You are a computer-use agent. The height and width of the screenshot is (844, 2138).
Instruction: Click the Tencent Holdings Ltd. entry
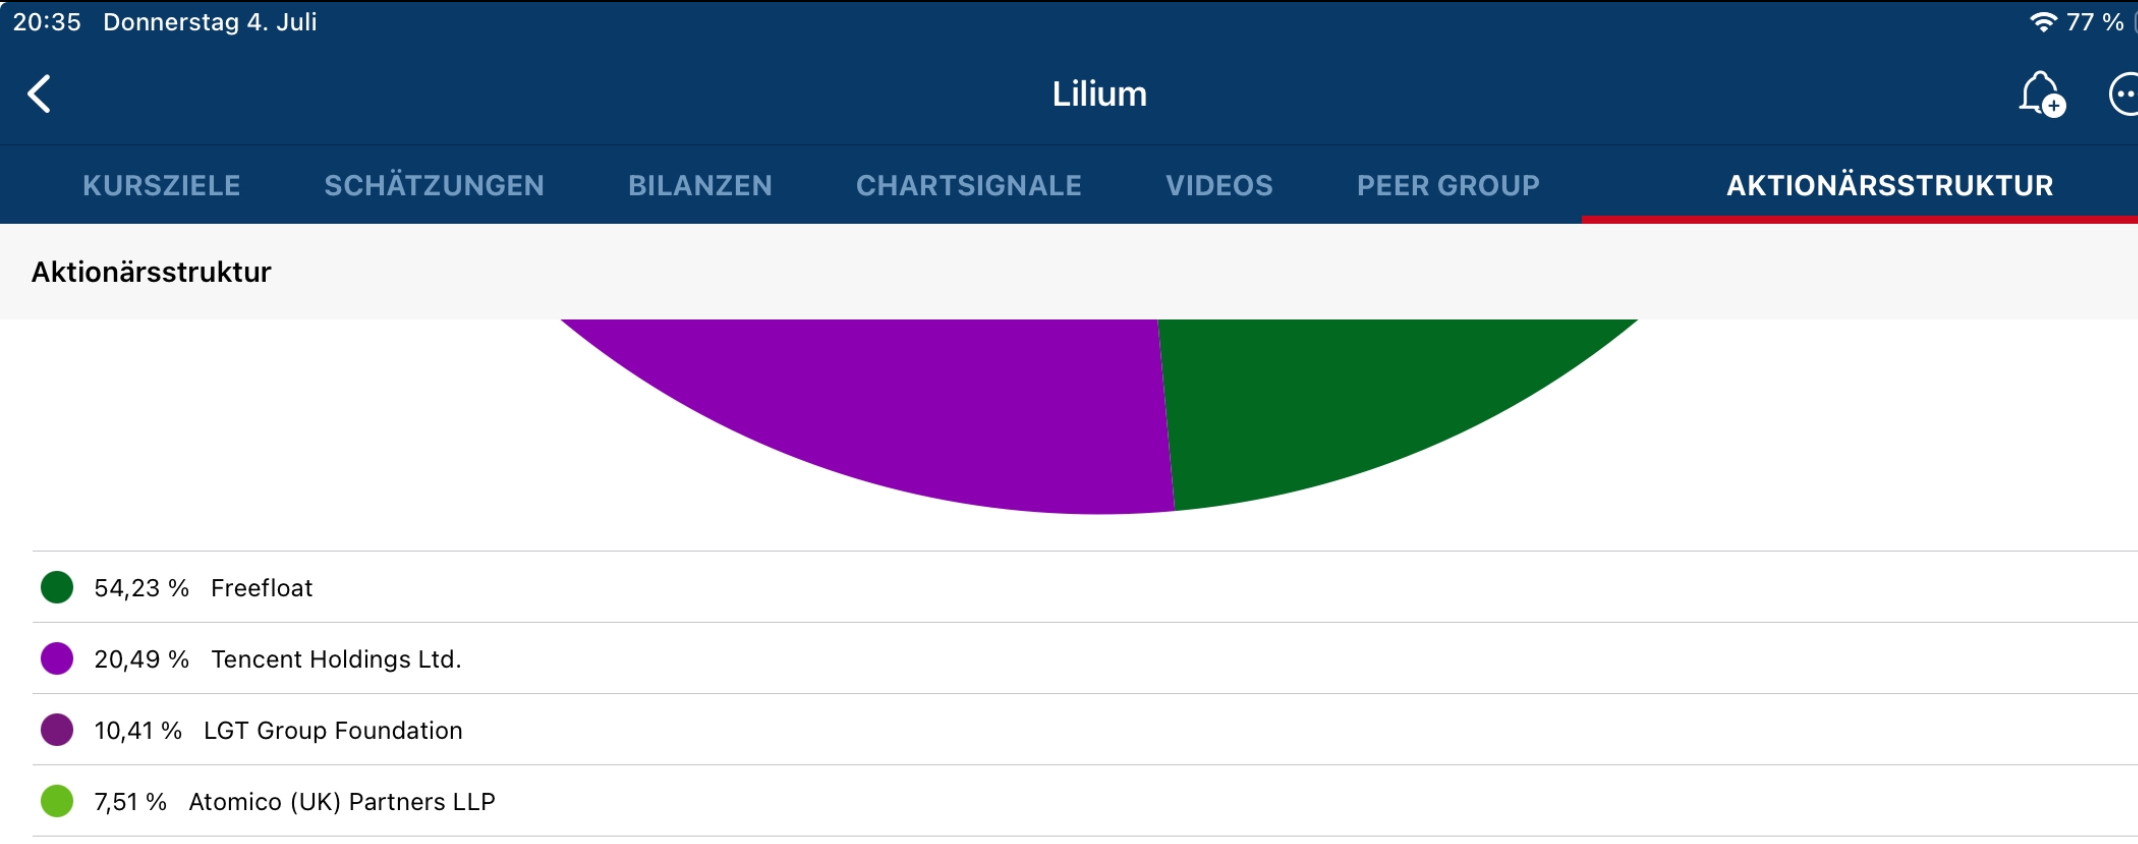click(336, 658)
